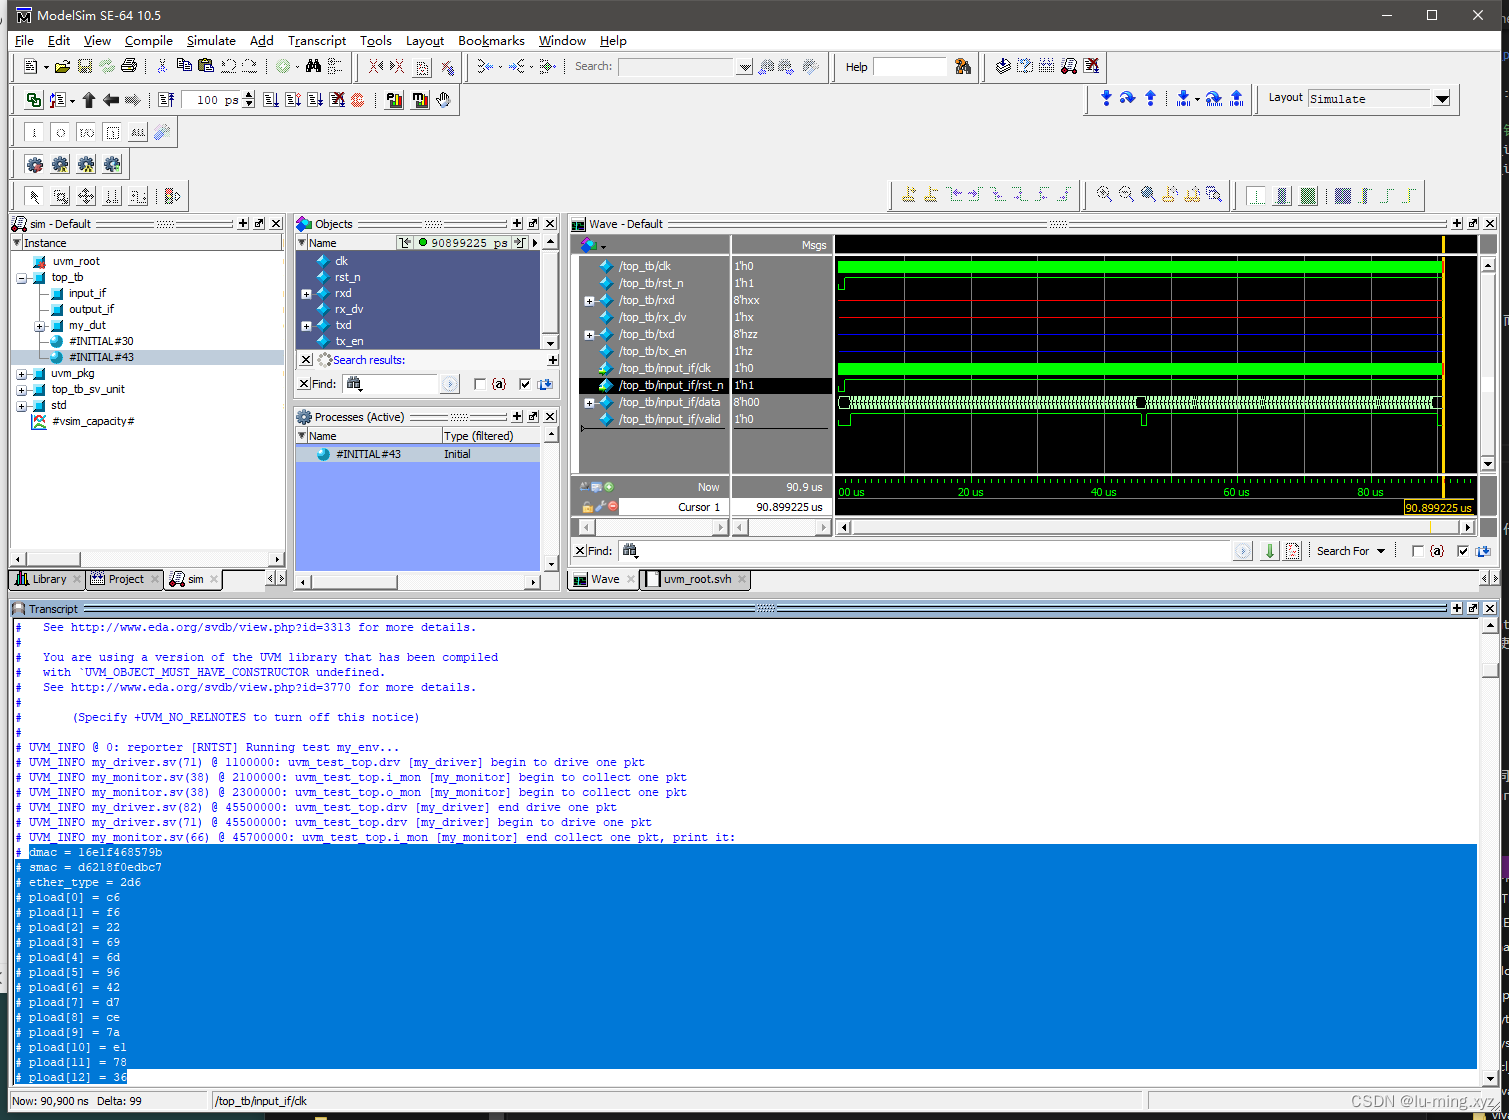1509x1120 pixels.
Task: Click the Wave horizontal scrollbar
Action: [1155, 527]
